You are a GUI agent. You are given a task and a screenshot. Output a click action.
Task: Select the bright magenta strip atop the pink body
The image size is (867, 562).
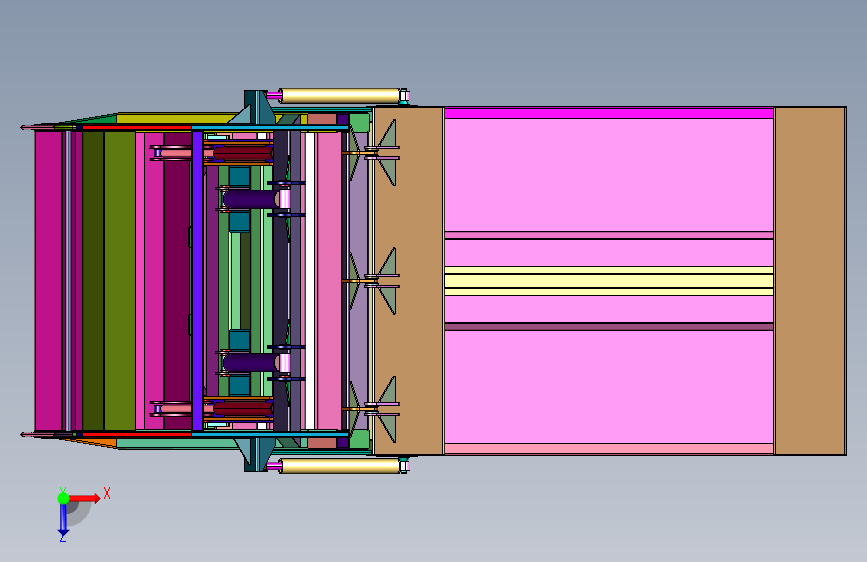[609, 113]
